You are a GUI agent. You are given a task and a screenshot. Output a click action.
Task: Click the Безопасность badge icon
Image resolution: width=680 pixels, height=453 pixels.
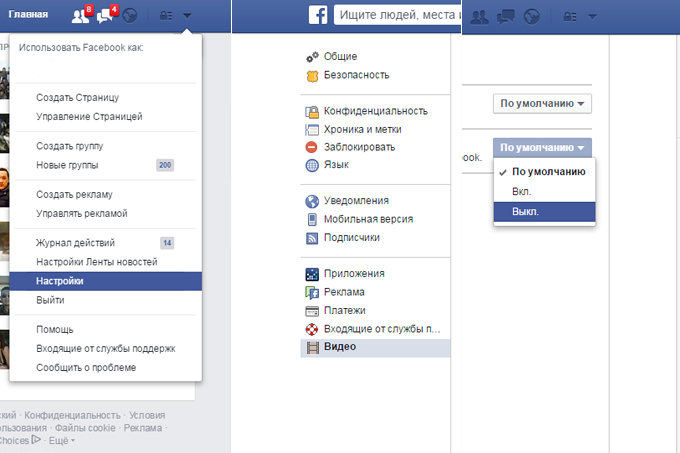click(x=312, y=76)
